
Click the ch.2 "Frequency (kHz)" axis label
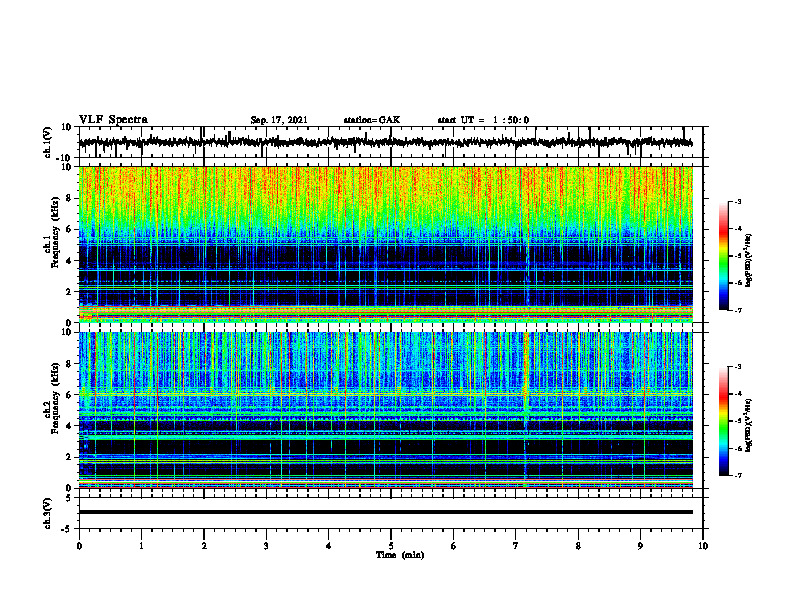(x=56, y=398)
